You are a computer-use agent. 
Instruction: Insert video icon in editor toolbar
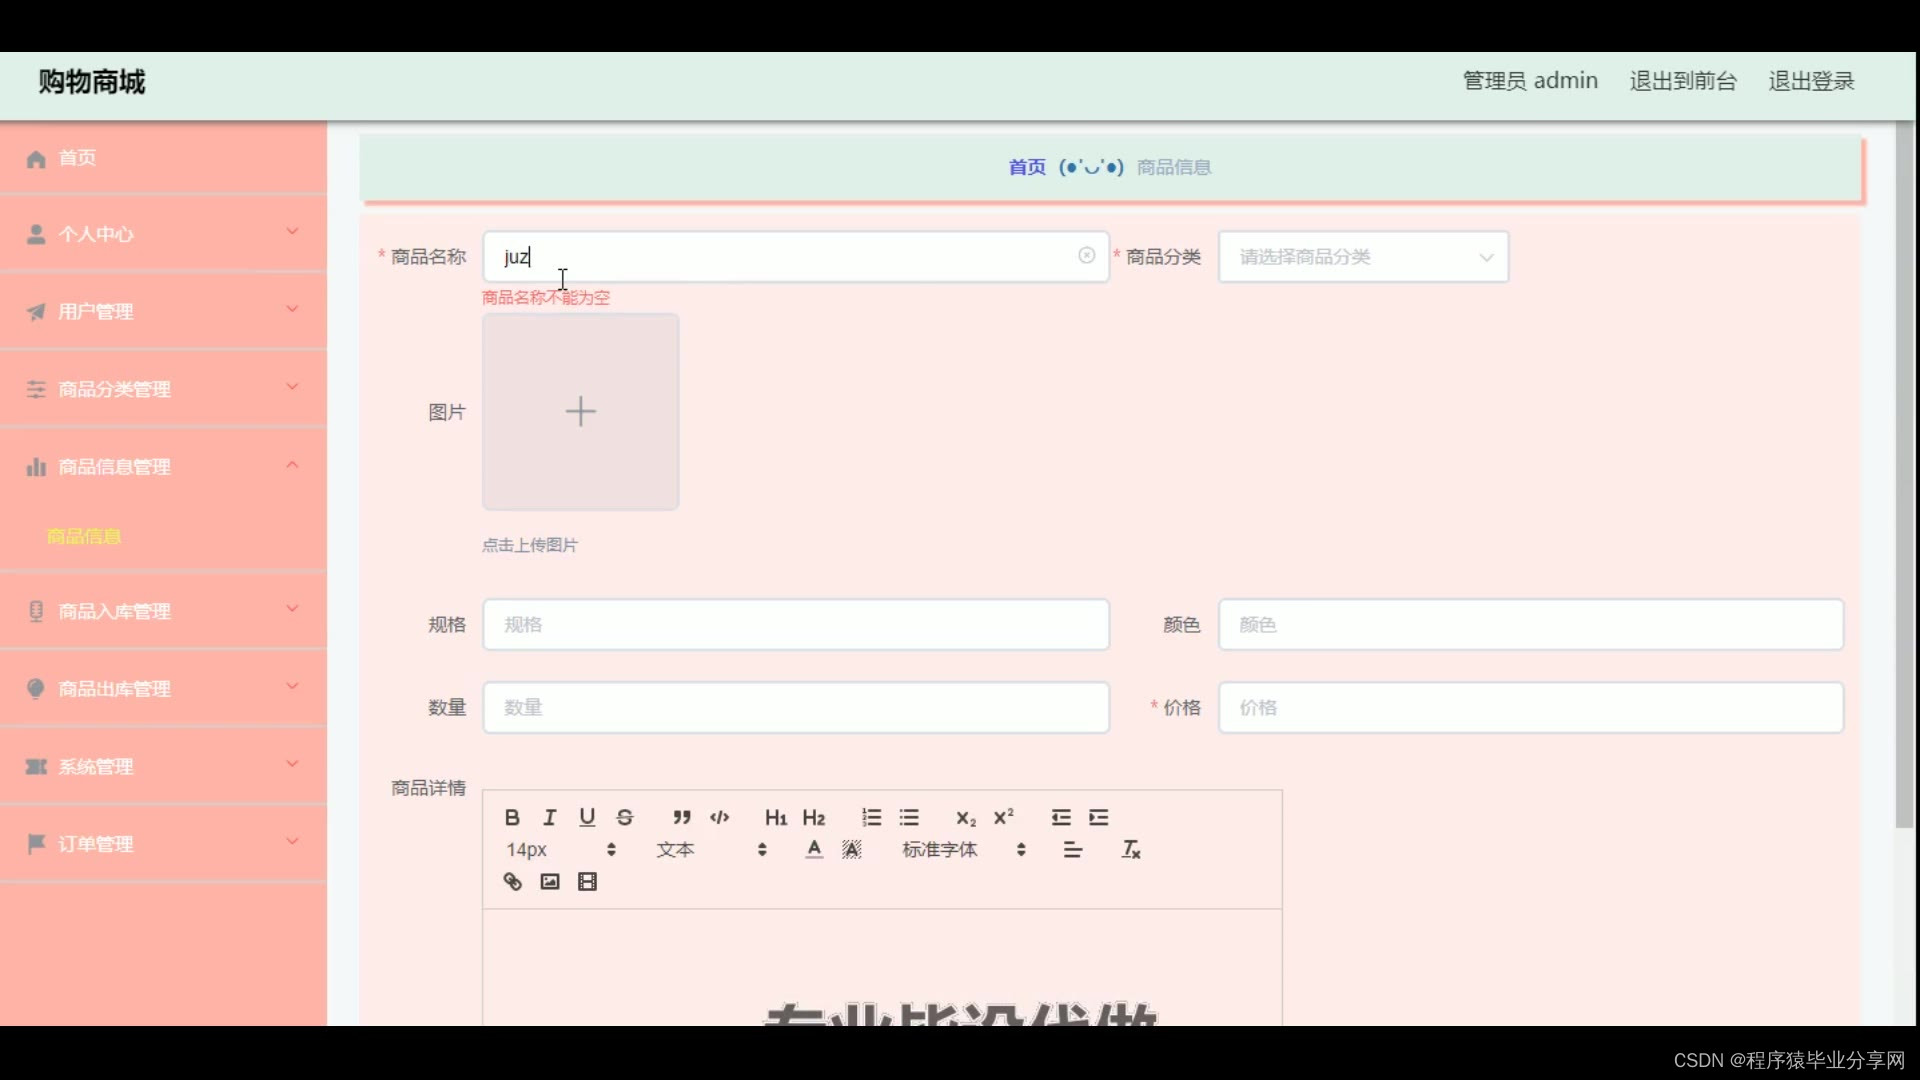tap(587, 881)
